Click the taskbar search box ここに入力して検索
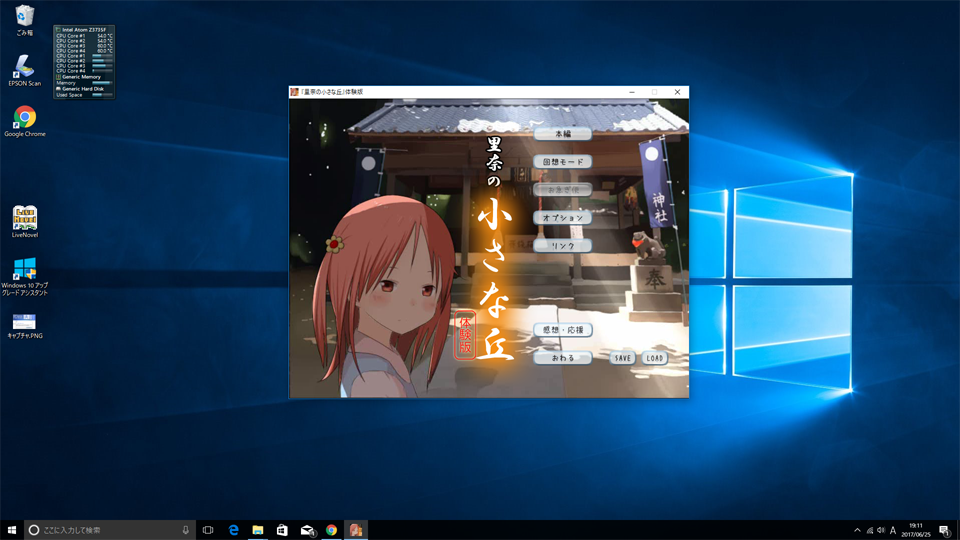This screenshot has height=540, width=960. pyautogui.click(x=110, y=530)
